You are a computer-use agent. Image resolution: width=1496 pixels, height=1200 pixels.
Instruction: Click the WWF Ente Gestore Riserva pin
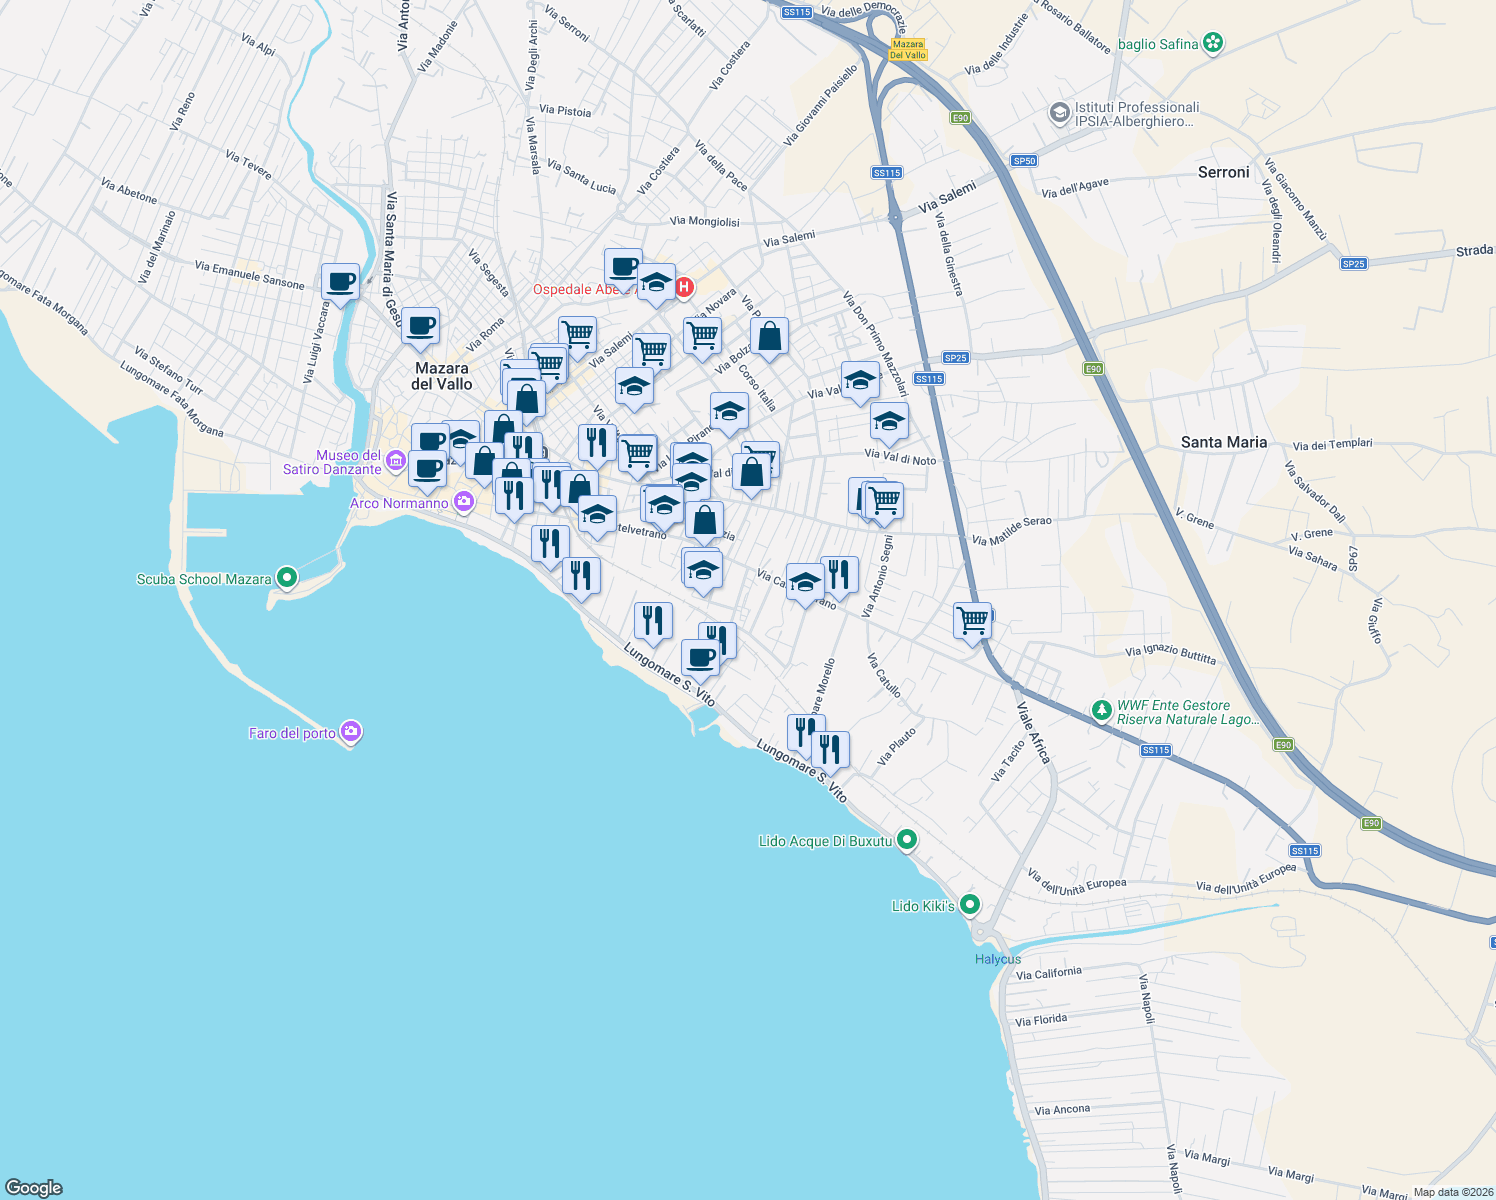pos(1101,710)
